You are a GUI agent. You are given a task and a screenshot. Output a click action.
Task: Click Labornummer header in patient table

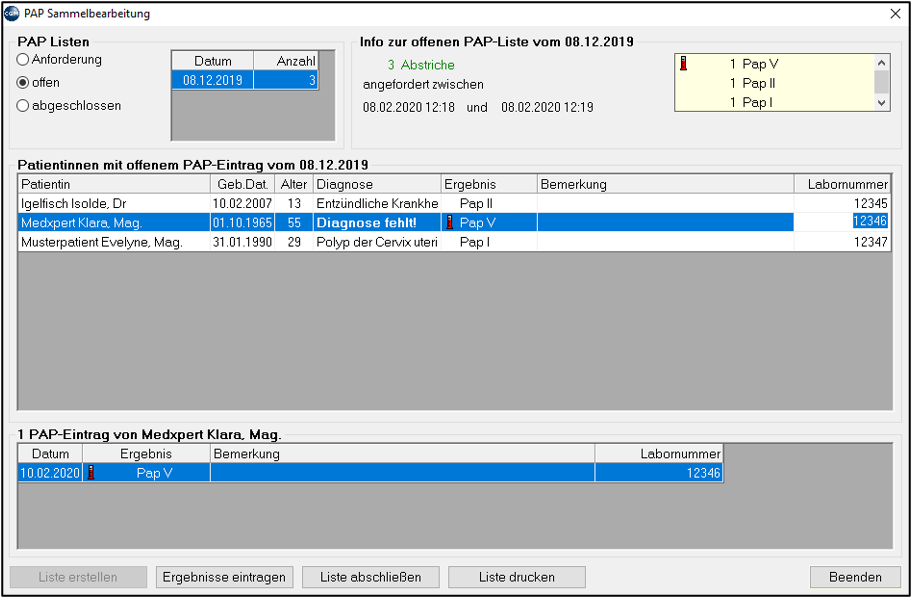(842, 184)
